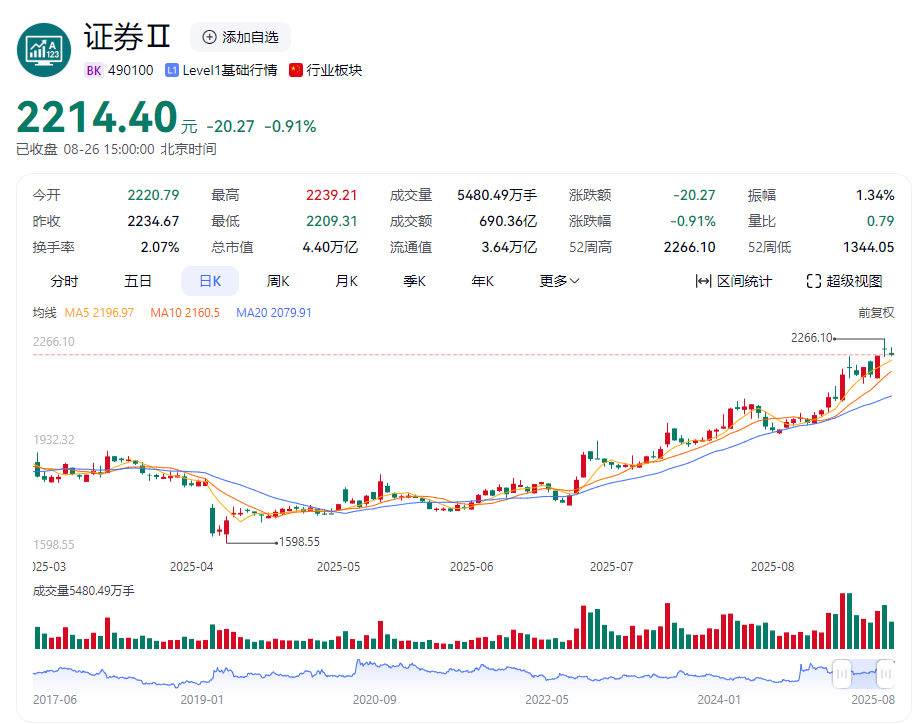Click the China flag icon
Viewport: 914px width, 724px height.
click(296, 70)
